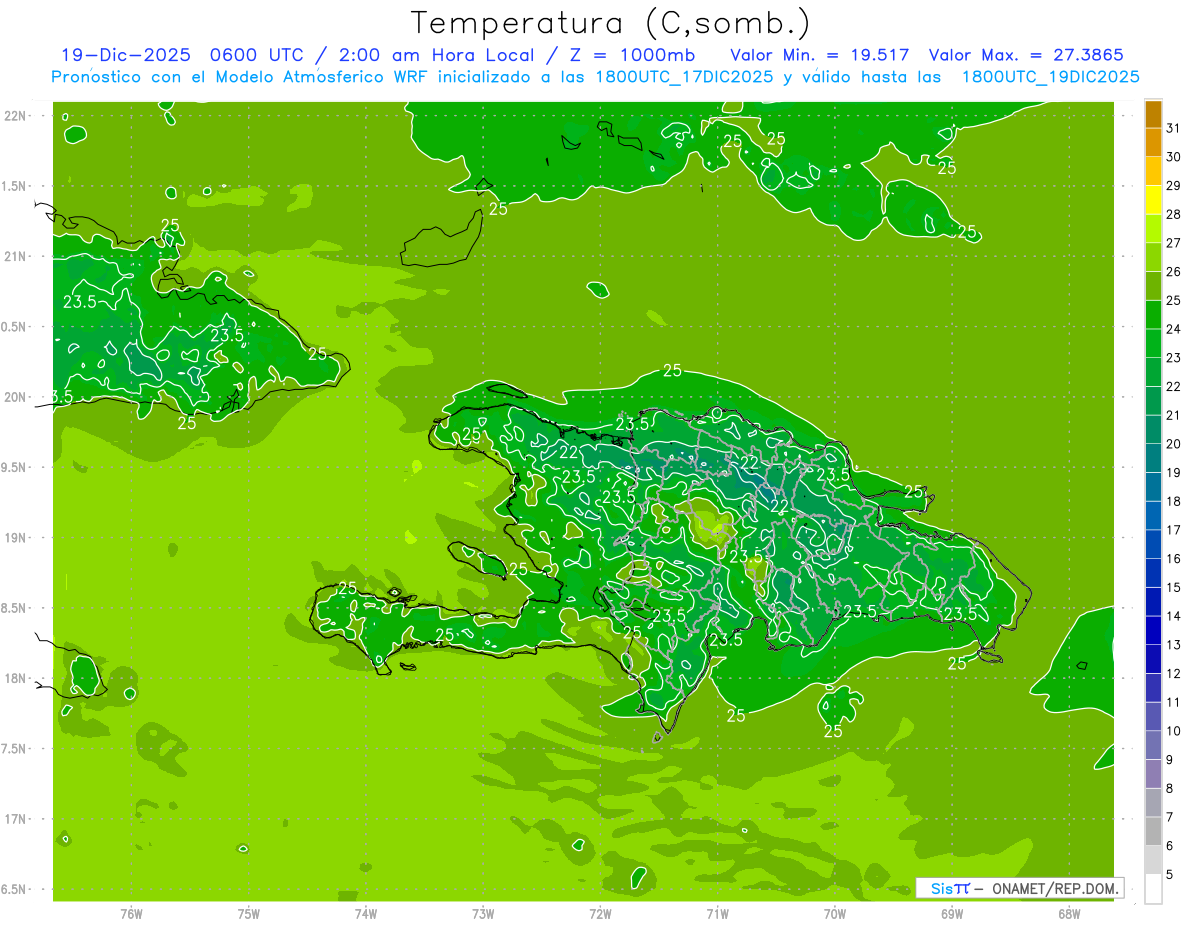Pick the legend swatch between 25 and 26
This screenshot has width=1200, height=927.
[x=1154, y=286]
